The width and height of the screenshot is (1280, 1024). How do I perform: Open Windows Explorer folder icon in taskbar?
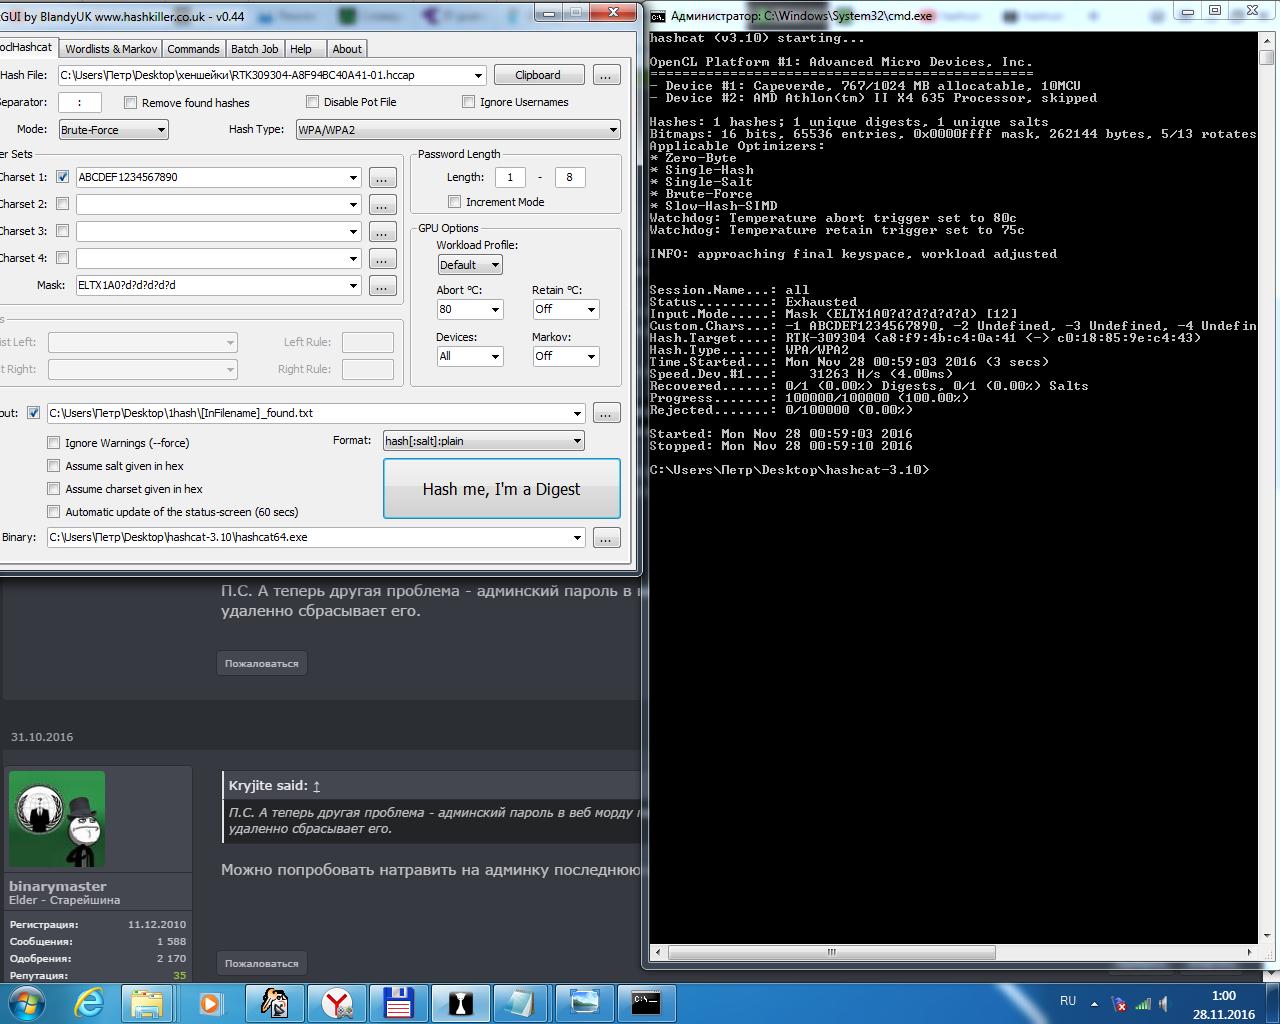(147, 1003)
